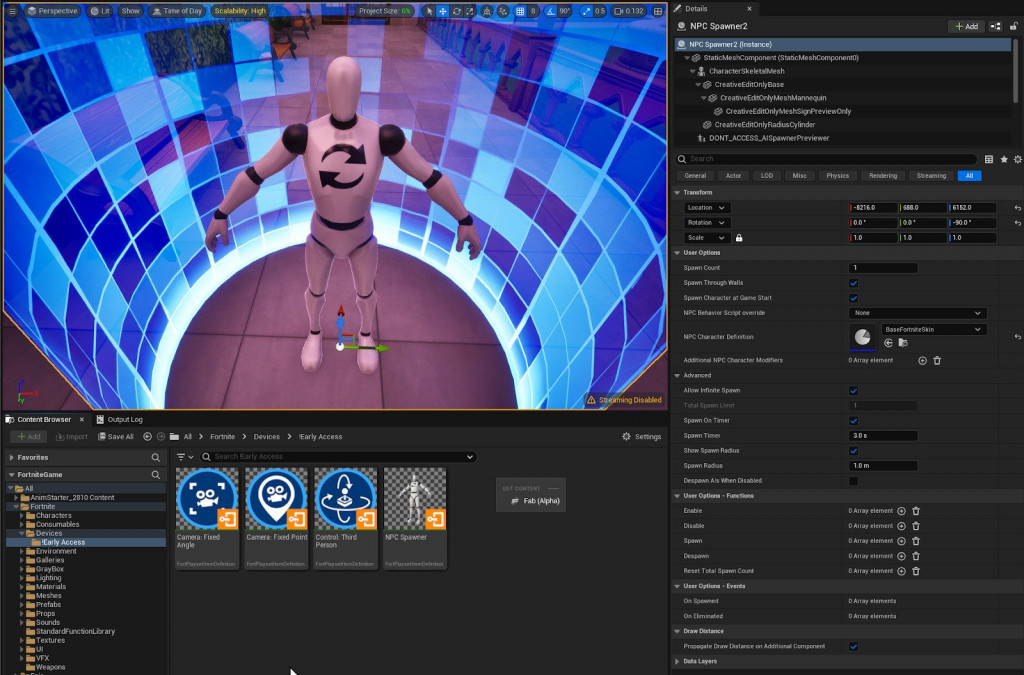Activate the Select mode arrow tool
Screen dimensions: 1024x675
(x=429, y=11)
